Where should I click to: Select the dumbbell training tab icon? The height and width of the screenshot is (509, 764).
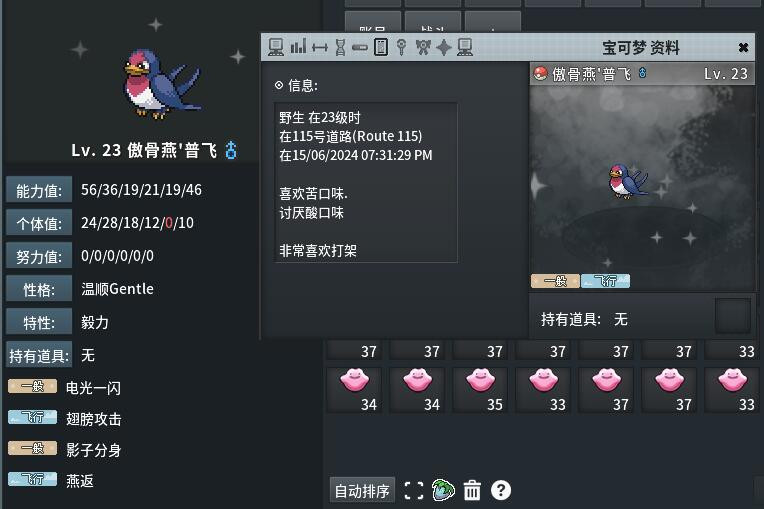320,47
